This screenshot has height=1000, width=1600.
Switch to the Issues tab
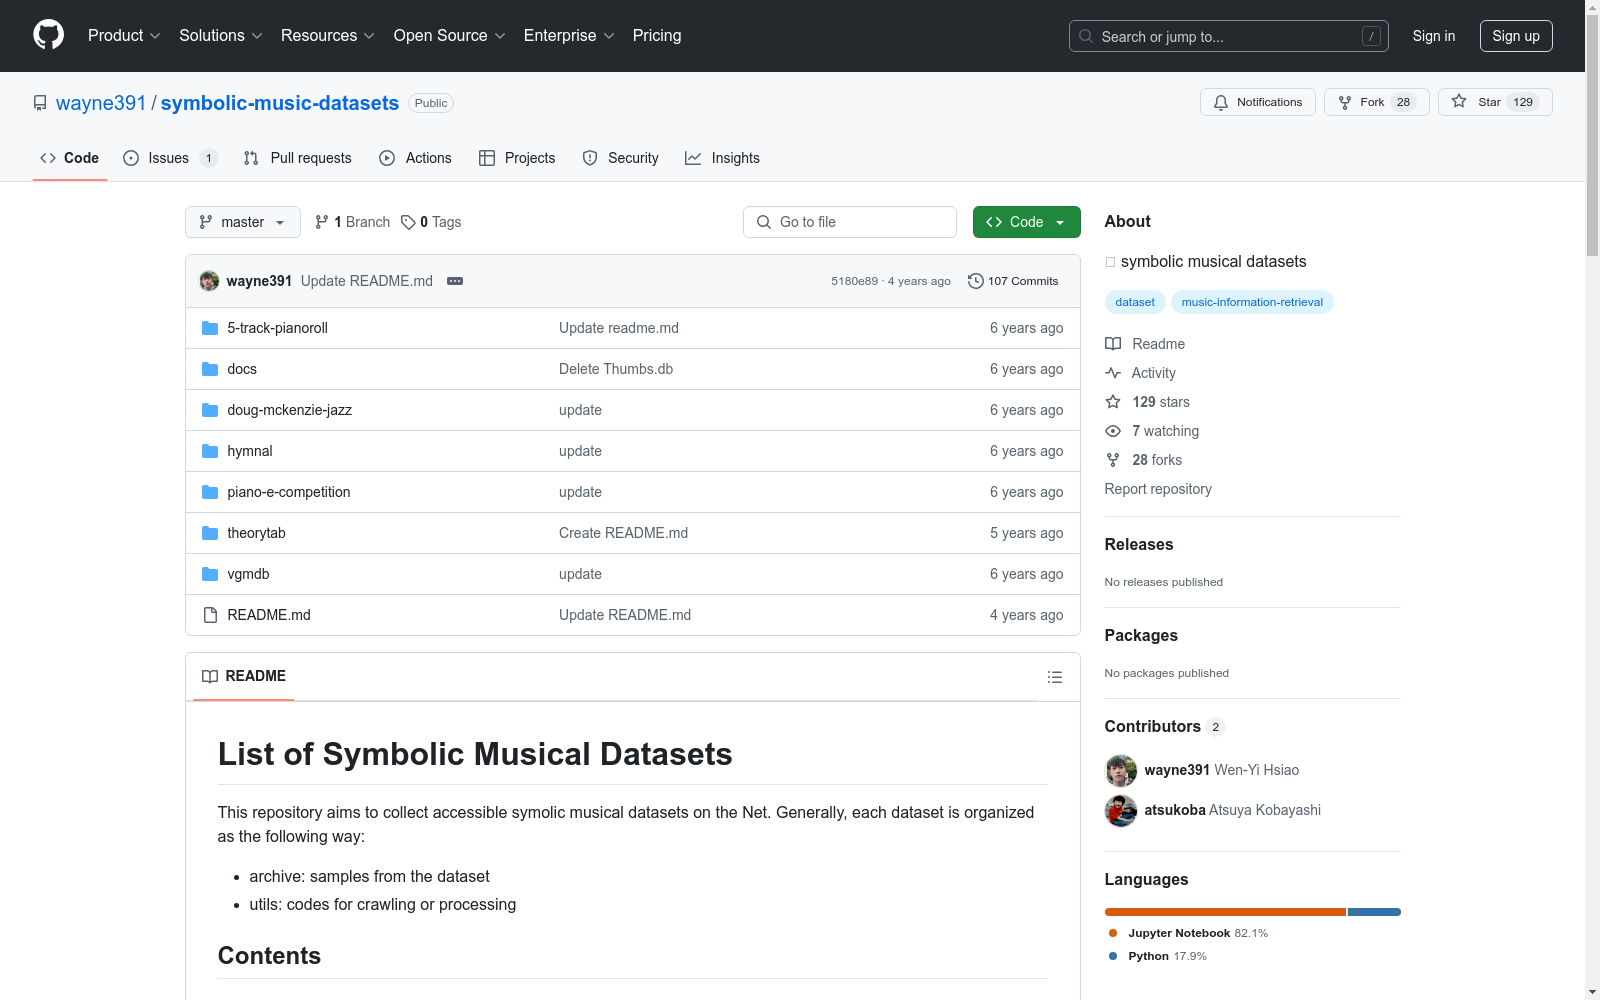[170, 158]
